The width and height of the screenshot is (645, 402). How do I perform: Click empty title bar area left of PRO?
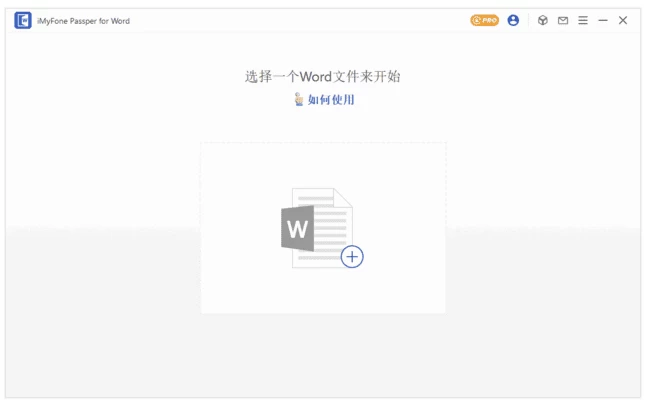(x=300, y=20)
